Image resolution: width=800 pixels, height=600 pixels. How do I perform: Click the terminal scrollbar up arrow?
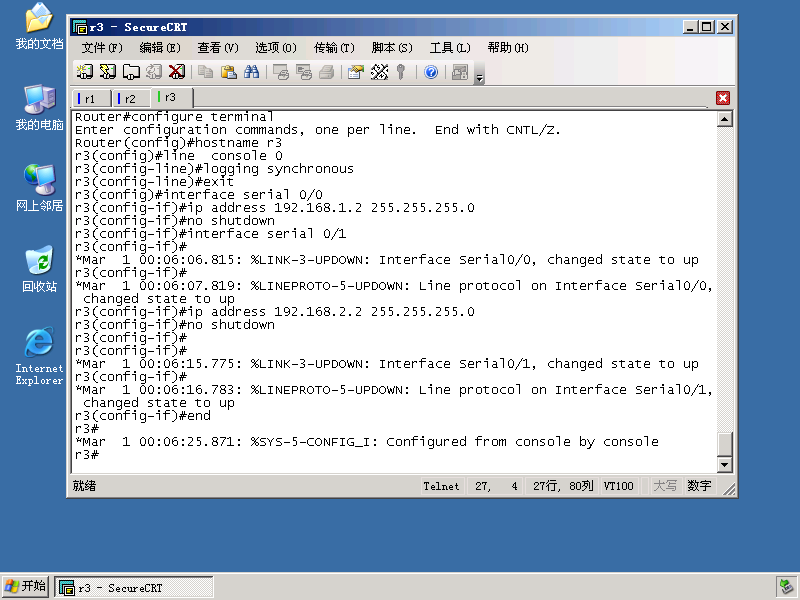pos(724,119)
